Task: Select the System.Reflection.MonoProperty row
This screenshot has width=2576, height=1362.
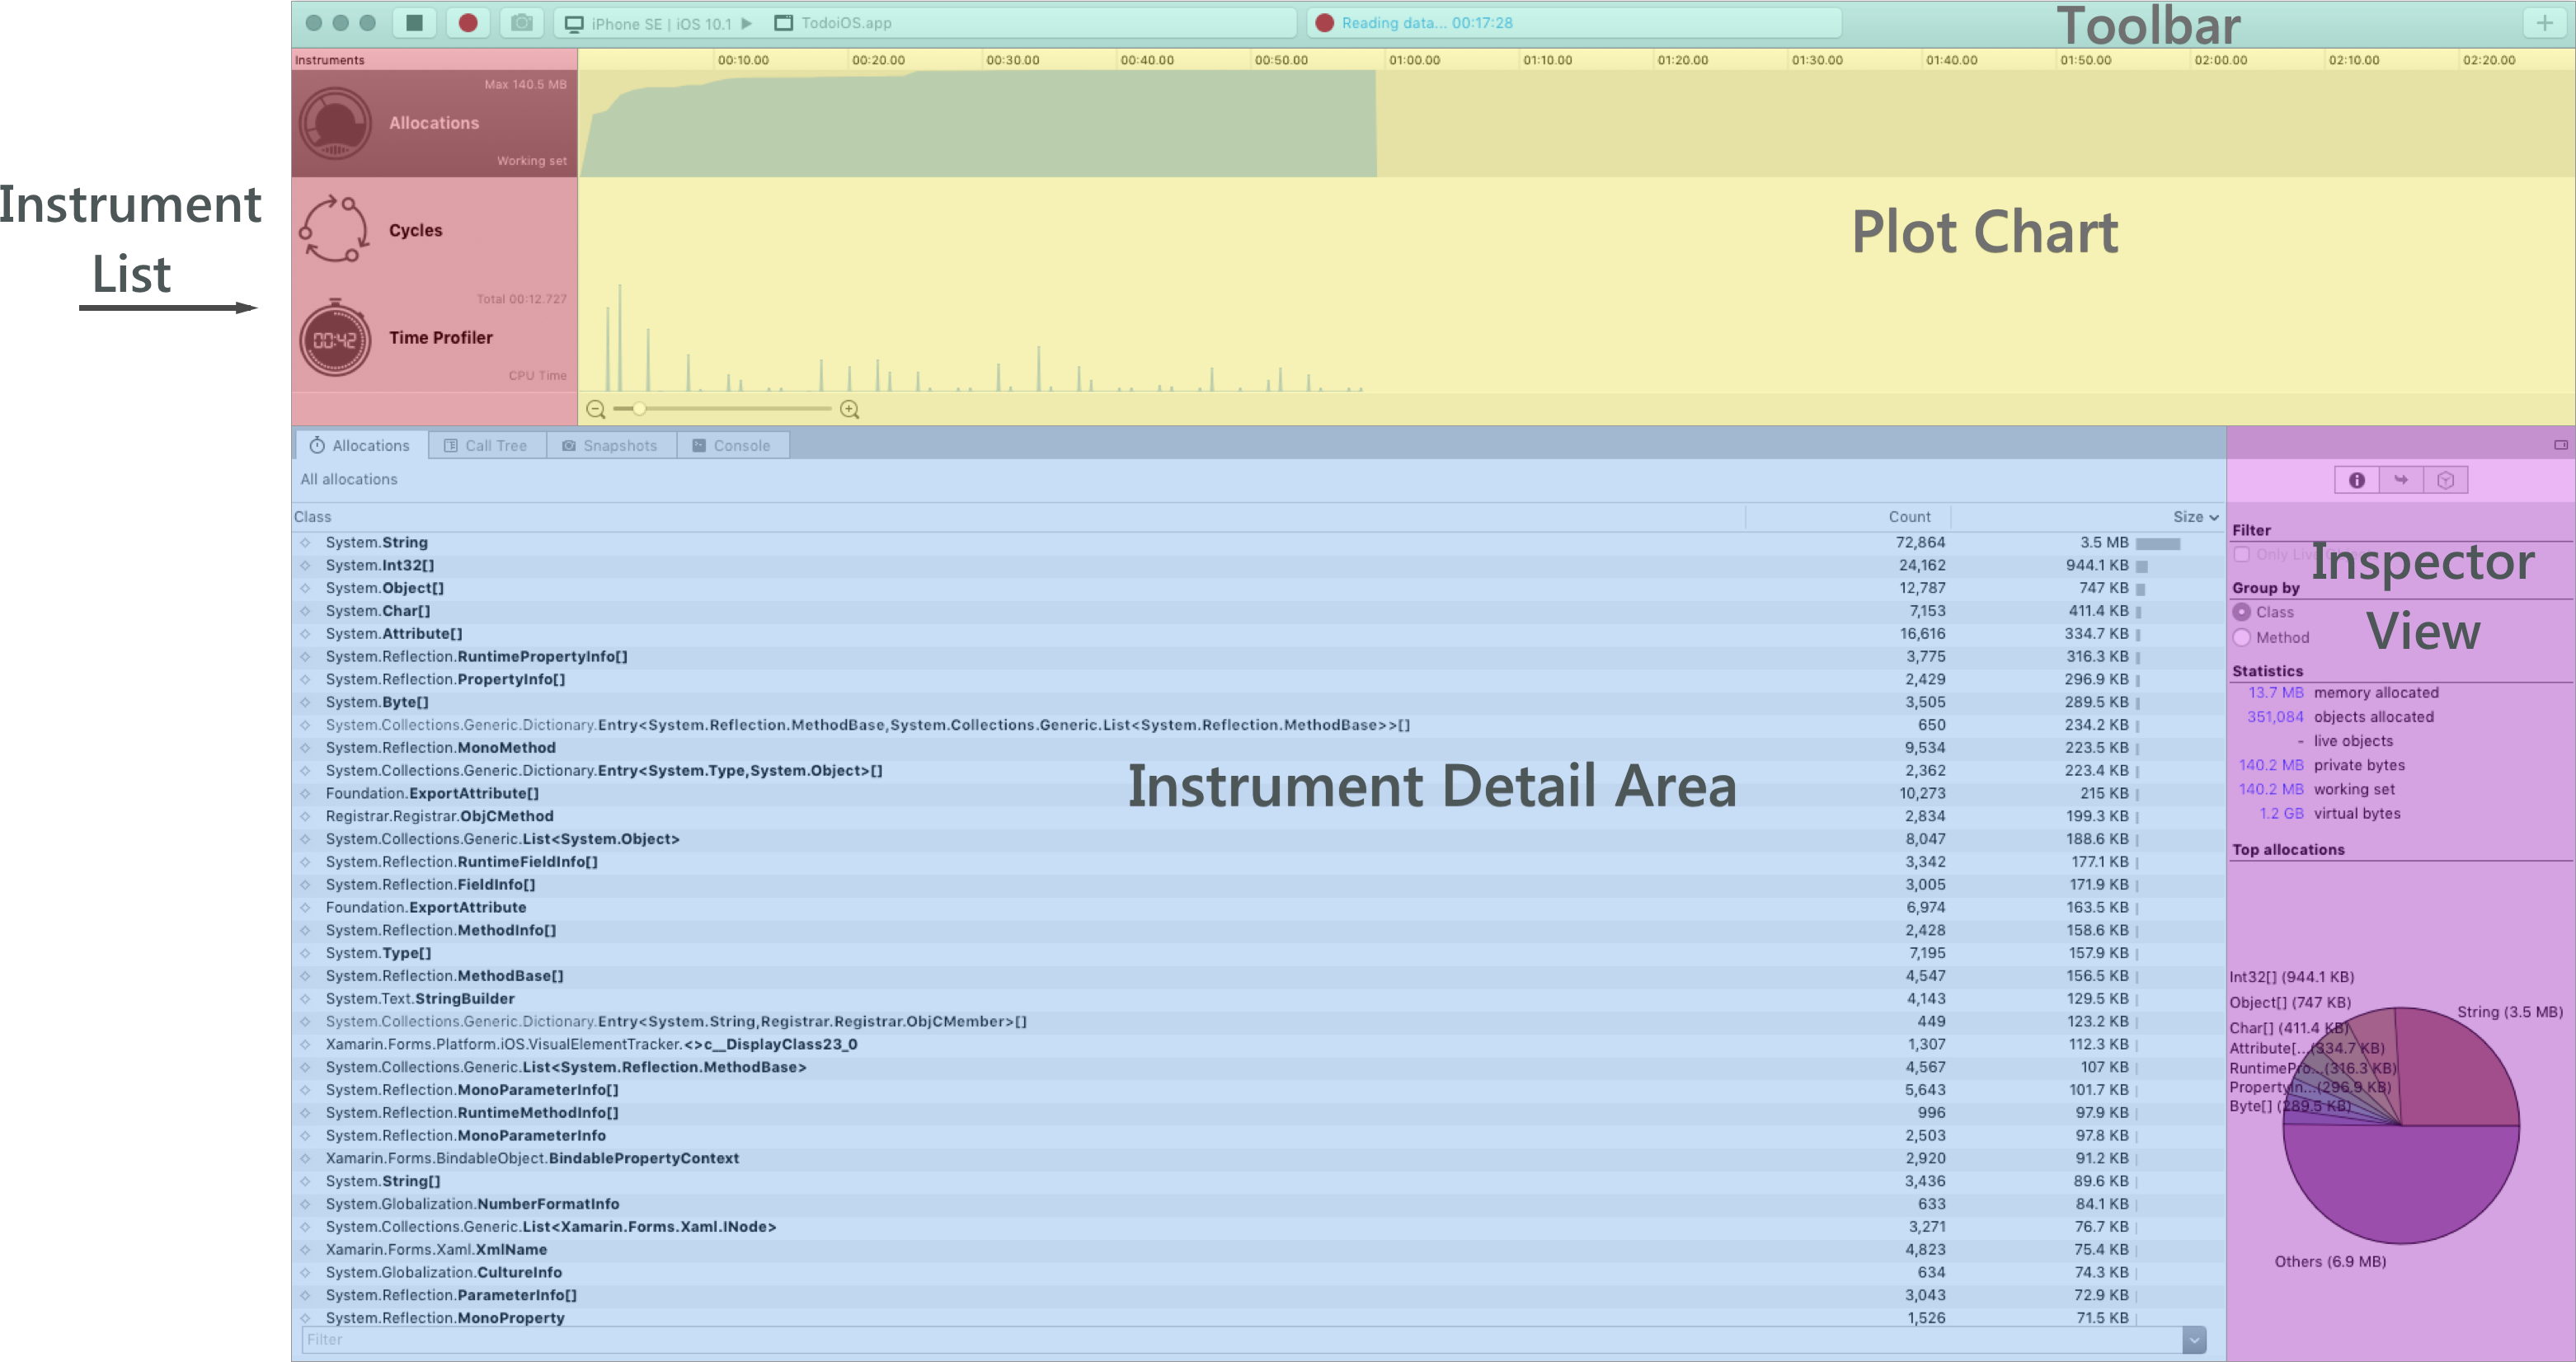Action: pyautogui.click(x=1258, y=1318)
